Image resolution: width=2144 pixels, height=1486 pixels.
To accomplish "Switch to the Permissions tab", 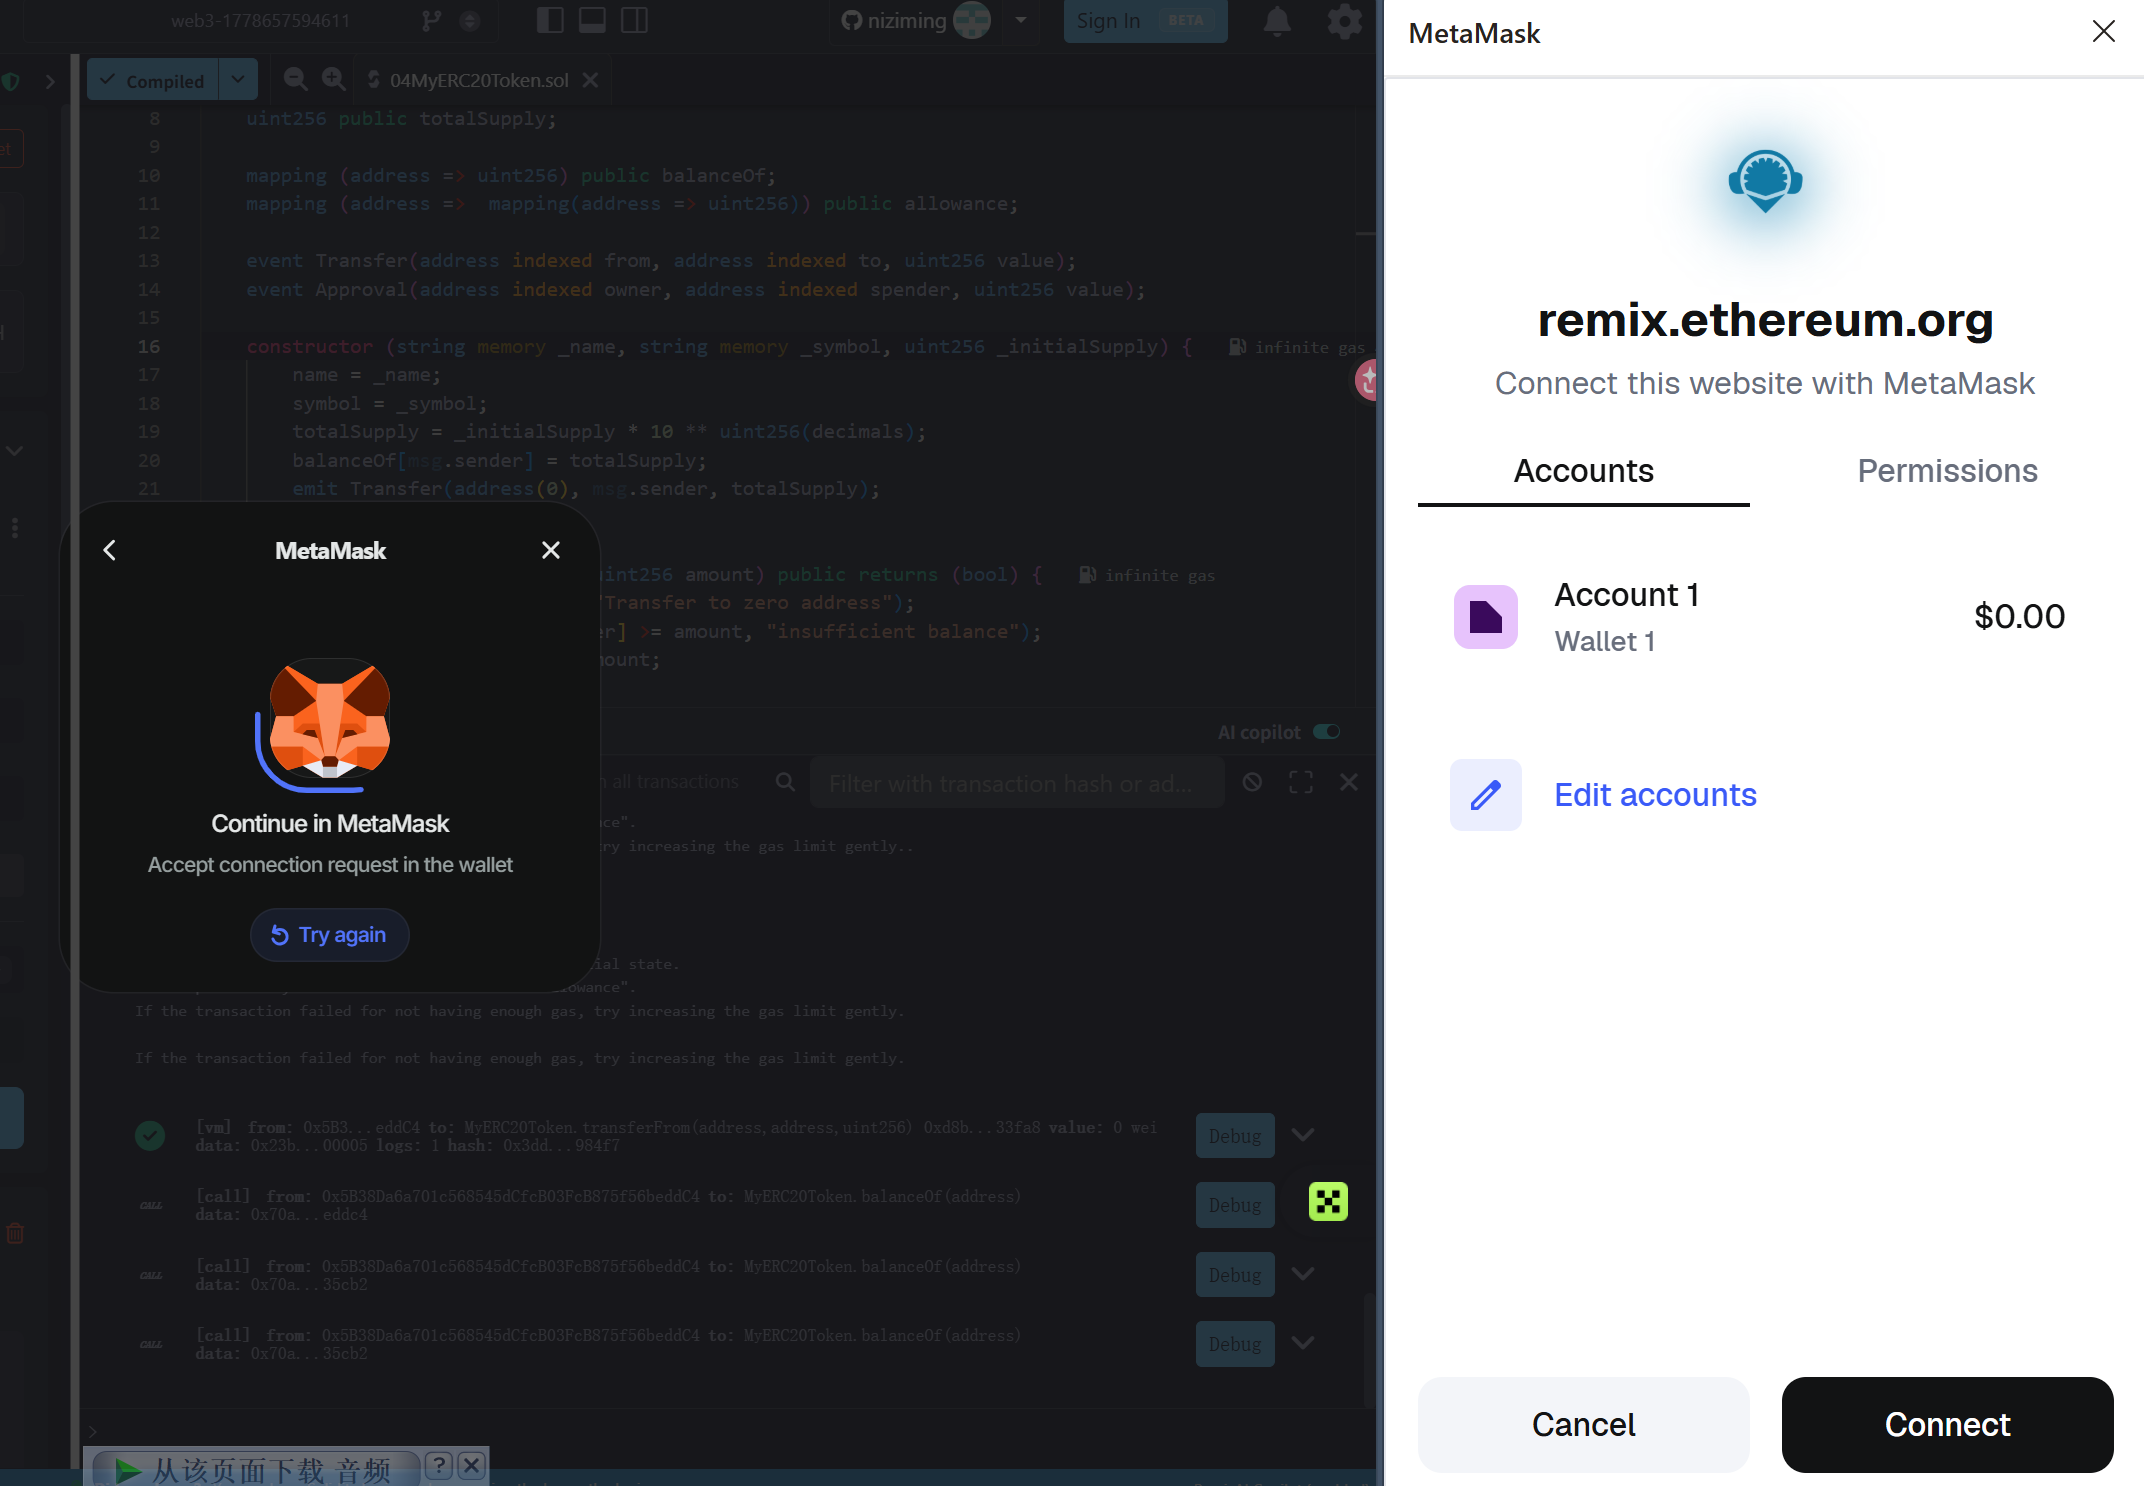I will click(1947, 471).
